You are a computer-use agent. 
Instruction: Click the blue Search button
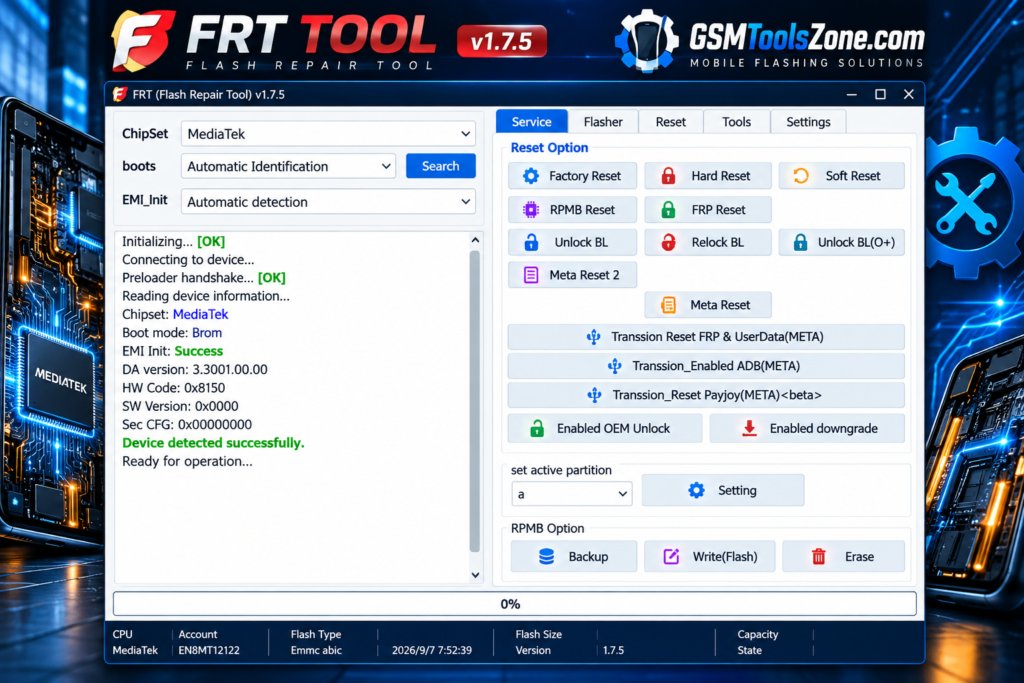point(441,166)
